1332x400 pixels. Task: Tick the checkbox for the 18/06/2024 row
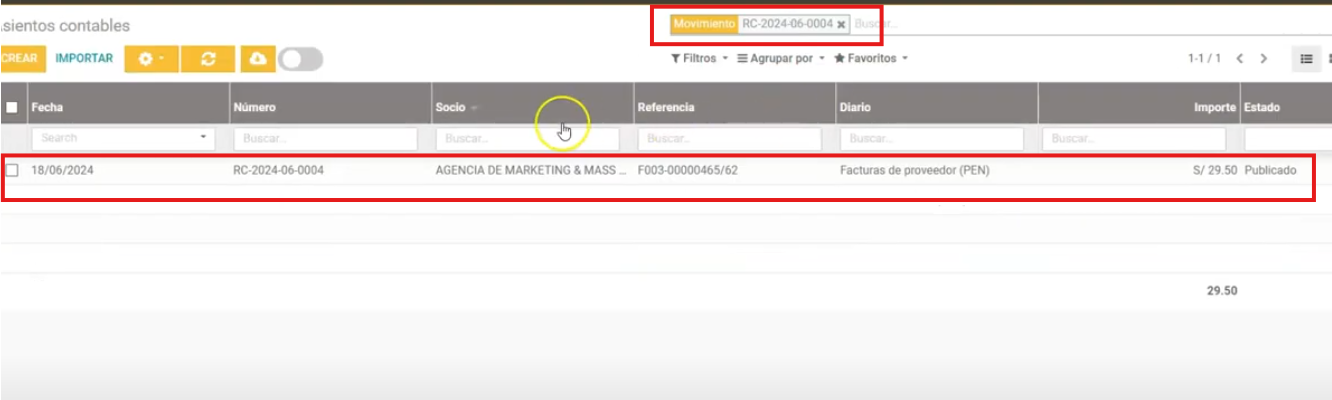coord(12,170)
